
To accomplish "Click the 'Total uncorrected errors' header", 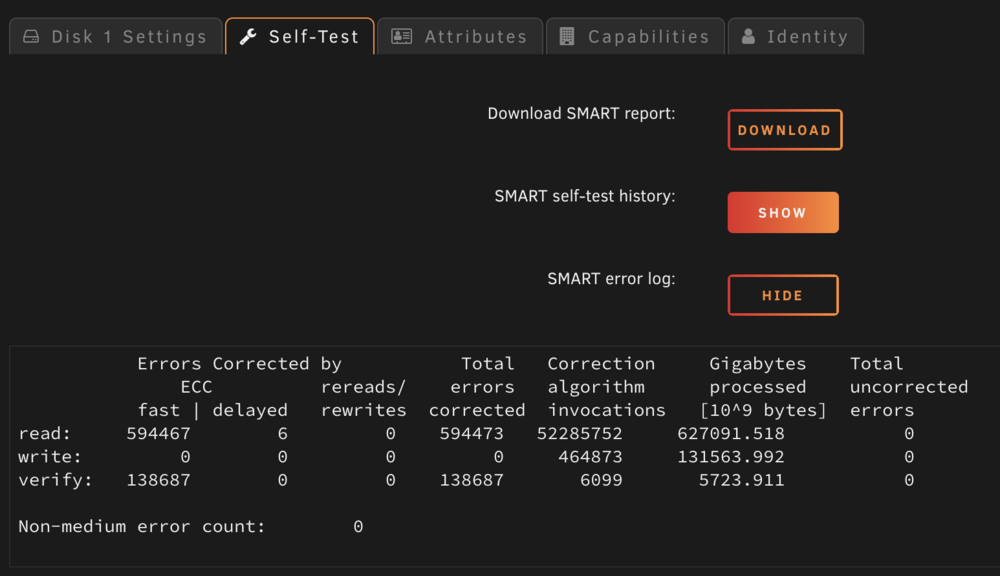I will pos(909,387).
